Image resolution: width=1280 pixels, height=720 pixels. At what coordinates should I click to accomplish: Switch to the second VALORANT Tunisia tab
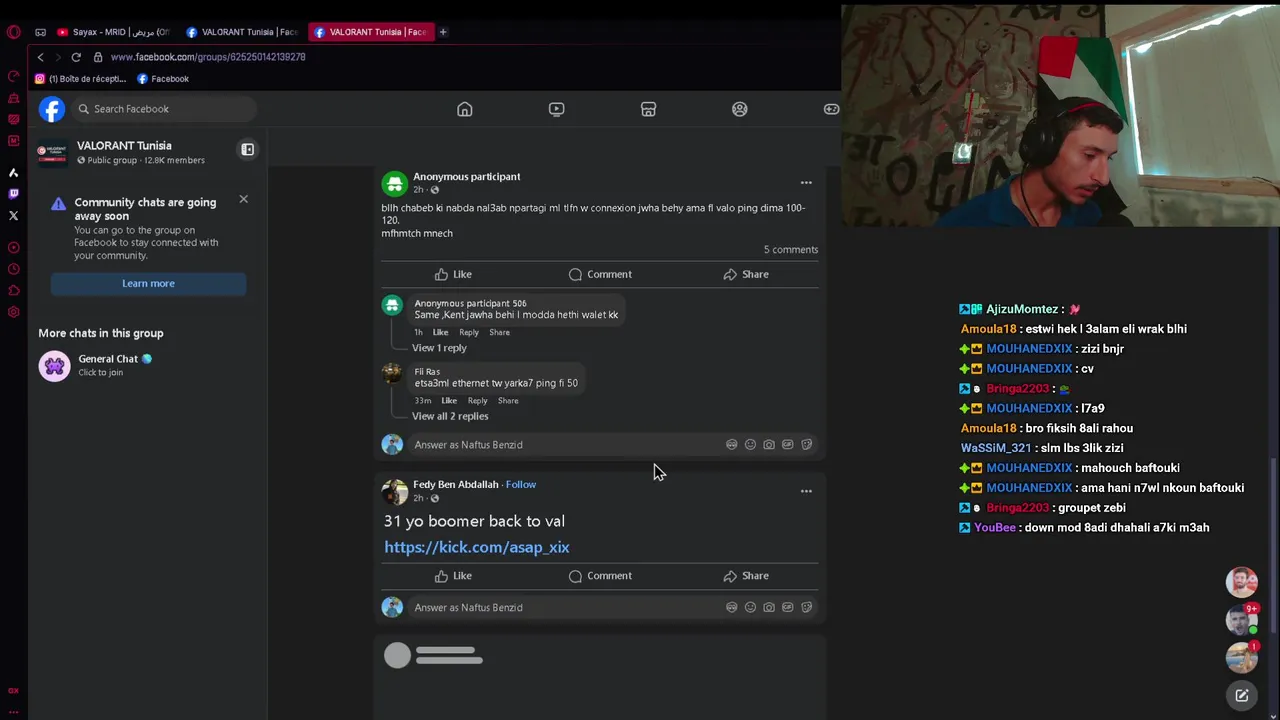(243, 32)
